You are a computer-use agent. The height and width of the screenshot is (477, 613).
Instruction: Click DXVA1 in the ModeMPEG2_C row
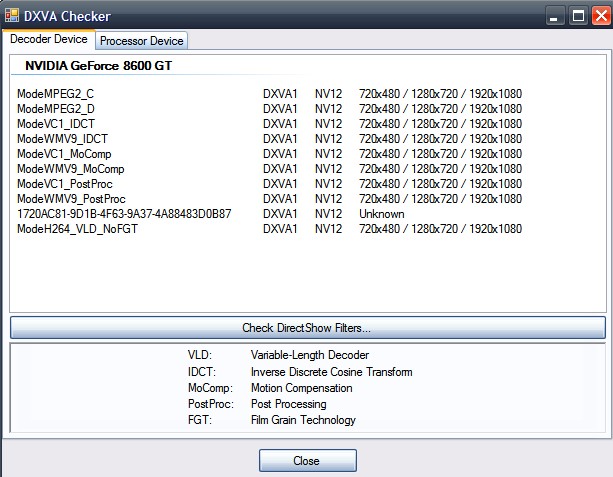pos(280,94)
